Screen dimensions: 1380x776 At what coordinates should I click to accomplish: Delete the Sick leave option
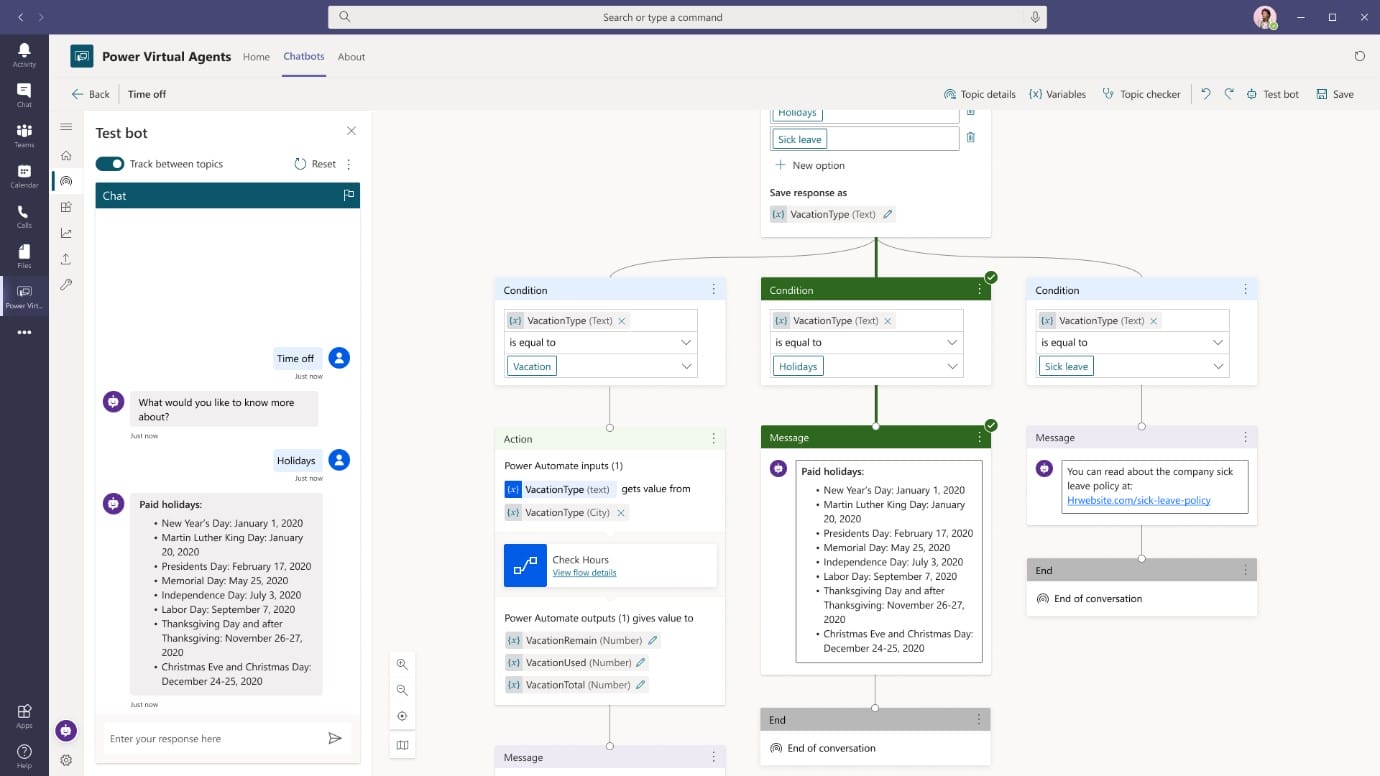pos(970,138)
